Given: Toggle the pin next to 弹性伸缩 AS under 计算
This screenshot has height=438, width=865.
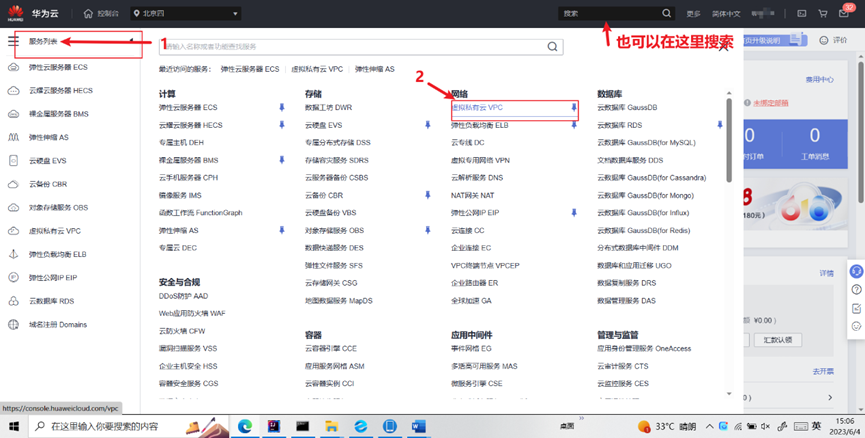Looking at the screenshot, I should click(x=282, y=230).
